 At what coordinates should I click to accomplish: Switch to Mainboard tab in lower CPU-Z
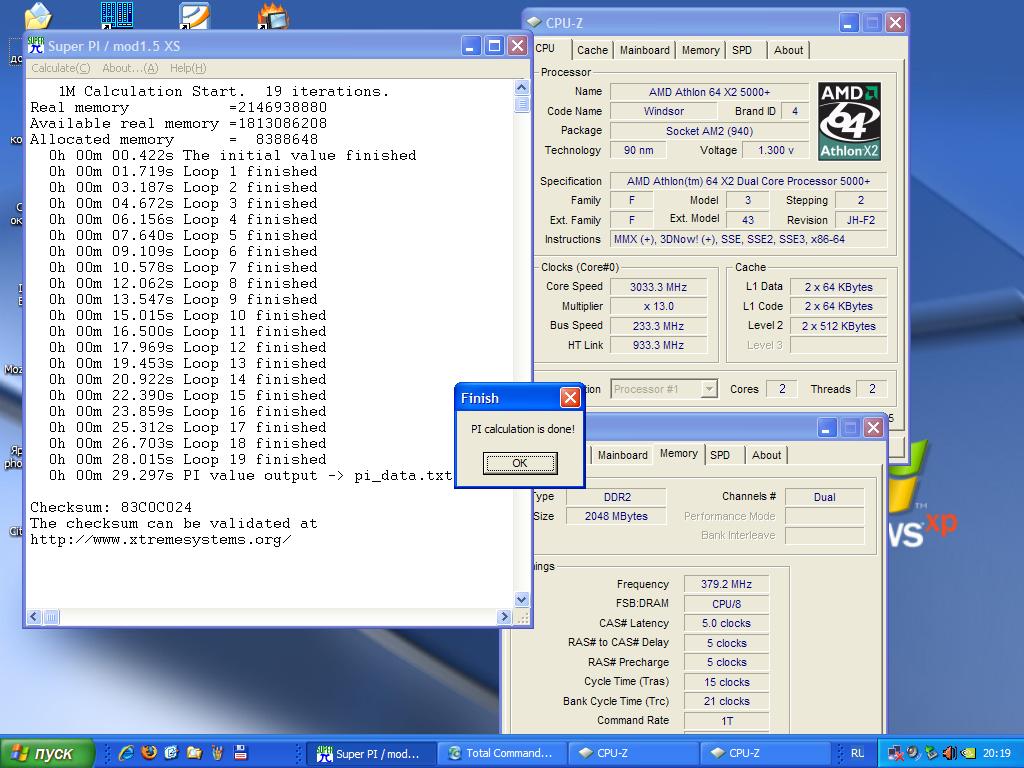click(623, 455)
